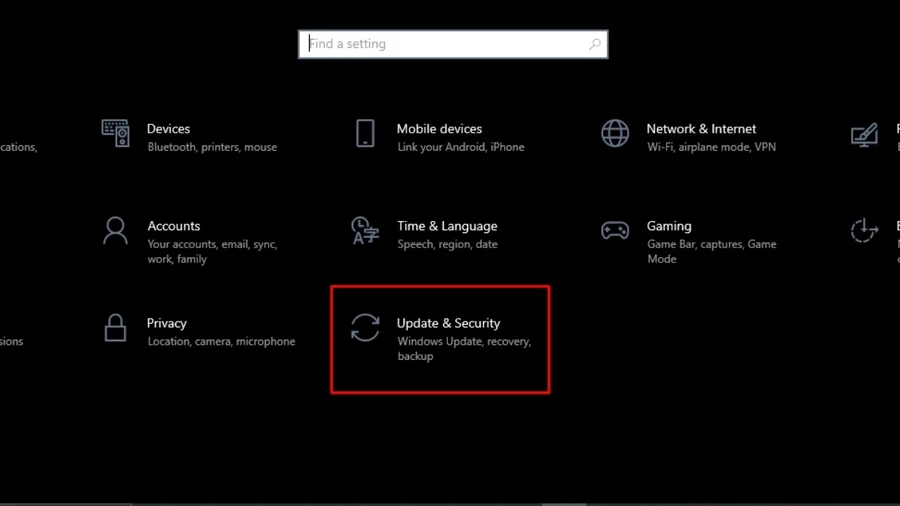Focus the Find a setting search field

point(453,44)
